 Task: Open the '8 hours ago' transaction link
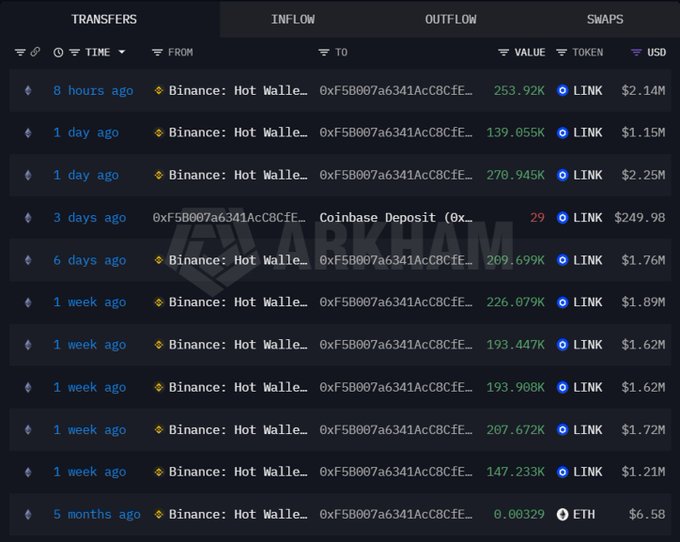[93, 90]
